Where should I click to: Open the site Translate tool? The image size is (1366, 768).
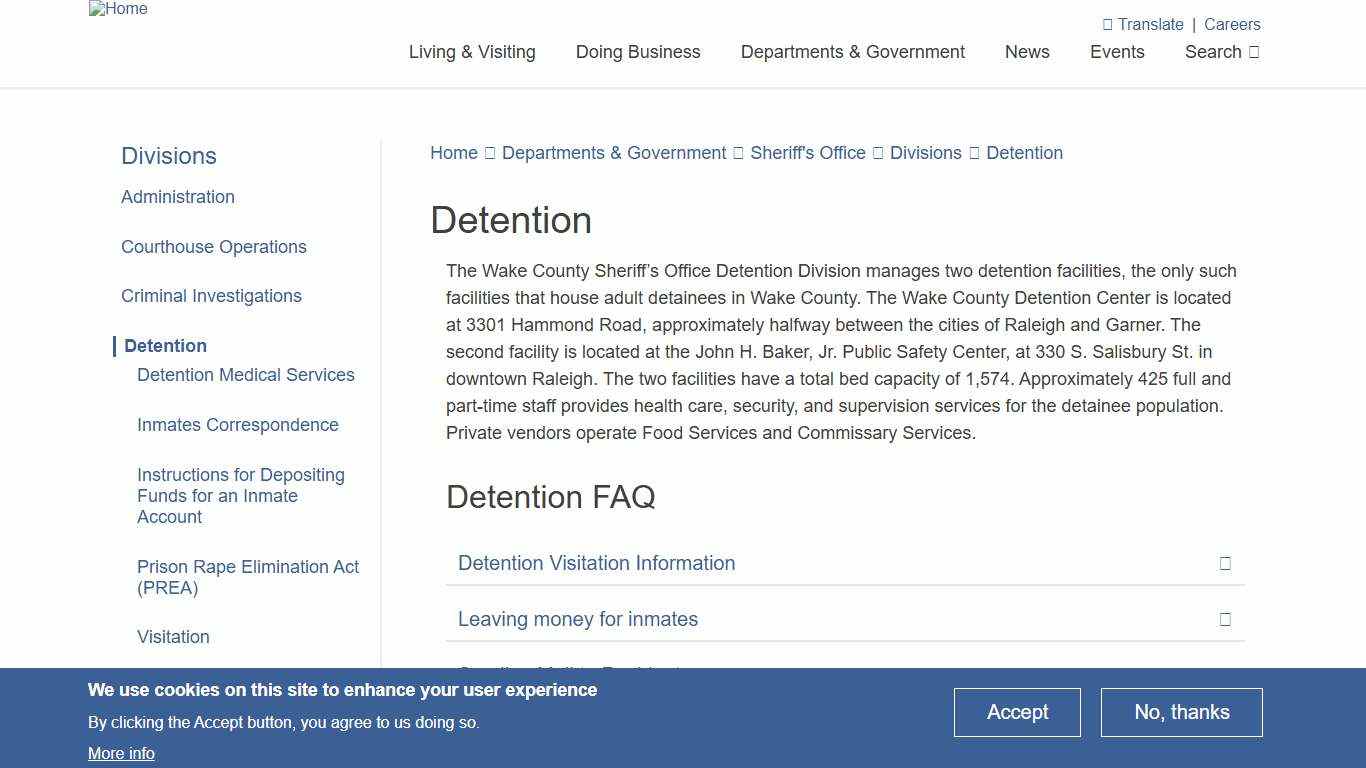pos(1143,24)
